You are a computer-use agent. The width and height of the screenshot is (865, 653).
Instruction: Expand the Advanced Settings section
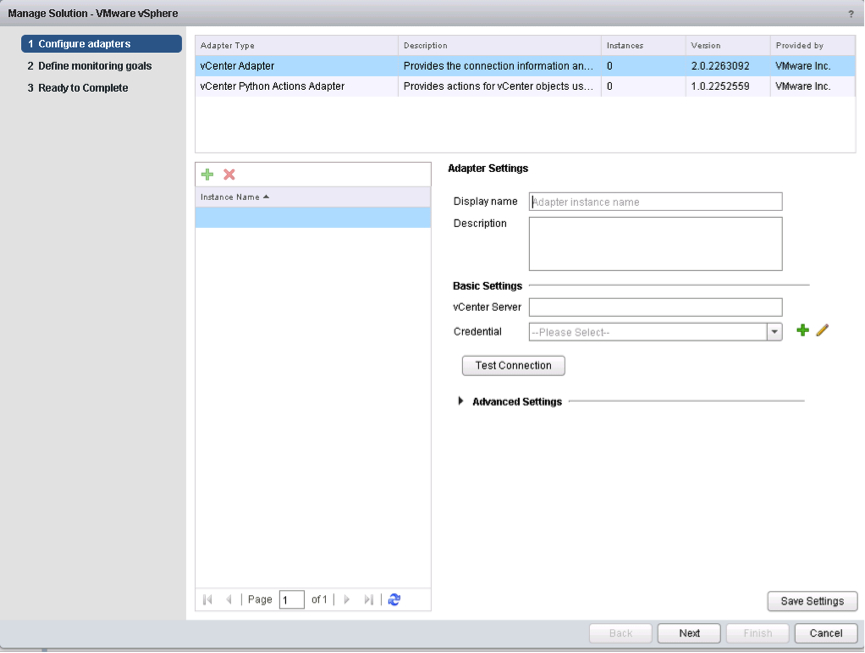[461, 401]
